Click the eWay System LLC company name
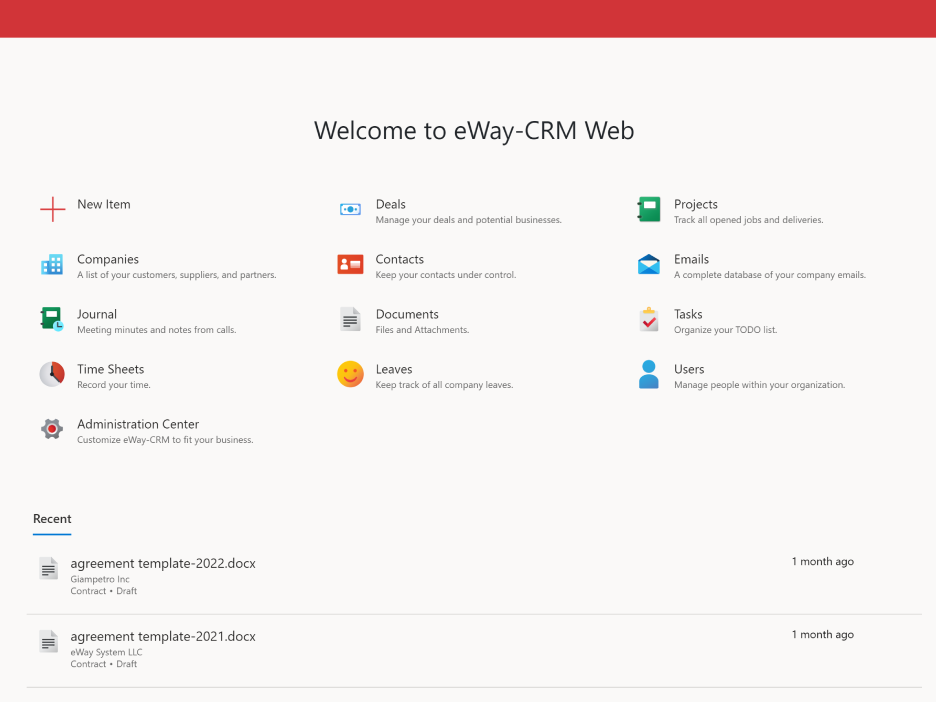Viewport: 936px width, 702px height. tap(106, 652)
